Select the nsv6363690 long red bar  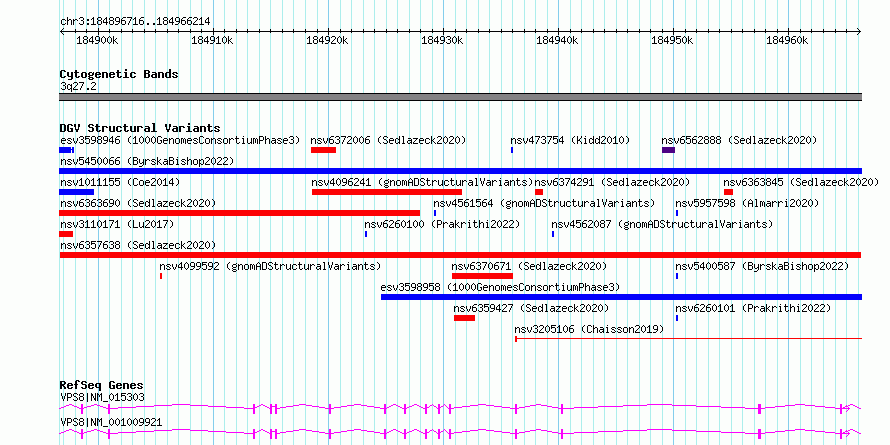click(240, 213)
